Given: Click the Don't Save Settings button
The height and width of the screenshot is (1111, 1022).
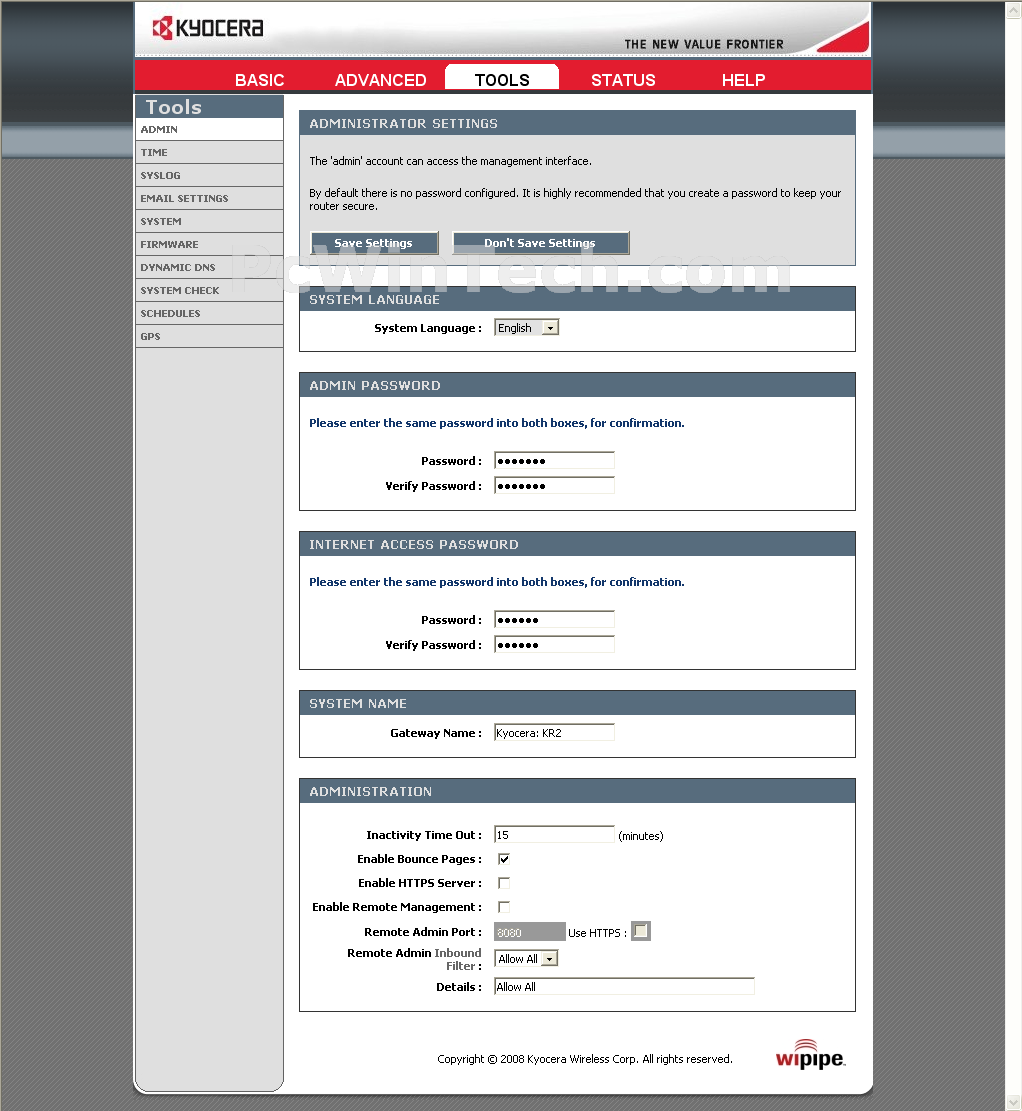Looking at the screenshot, I should point(540,243).
